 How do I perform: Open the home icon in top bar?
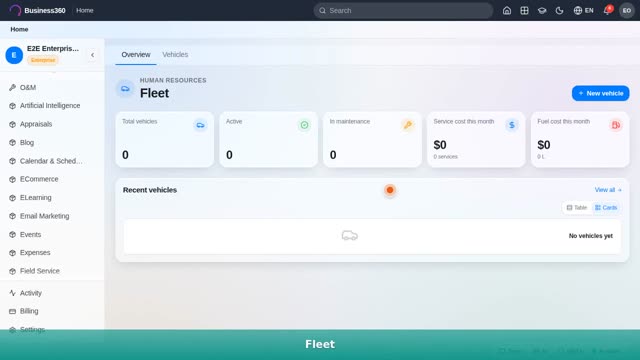click(x=507, y=11)
